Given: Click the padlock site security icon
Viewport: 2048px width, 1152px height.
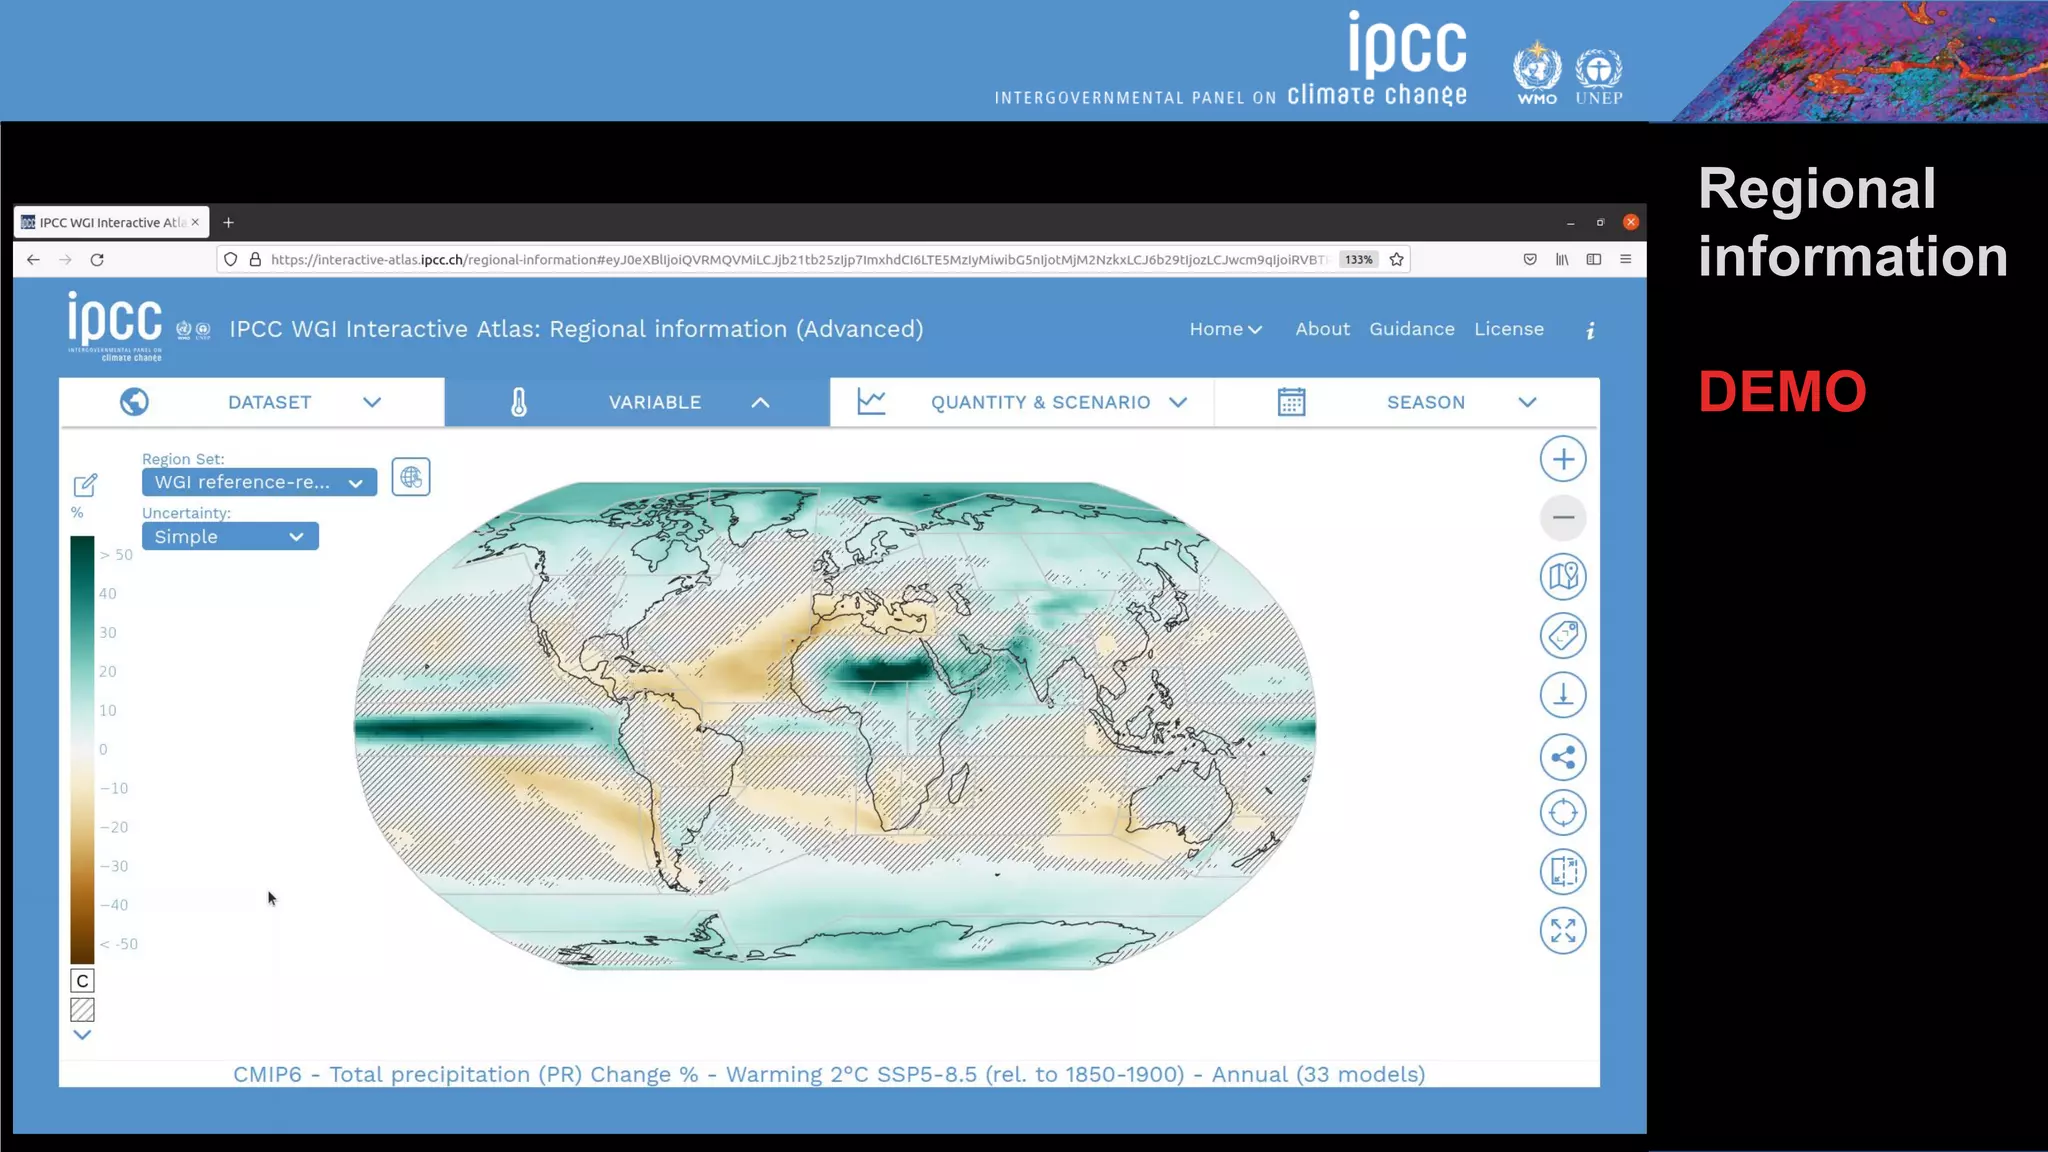Looking at the screenshot, I should [x=255, y=260].
